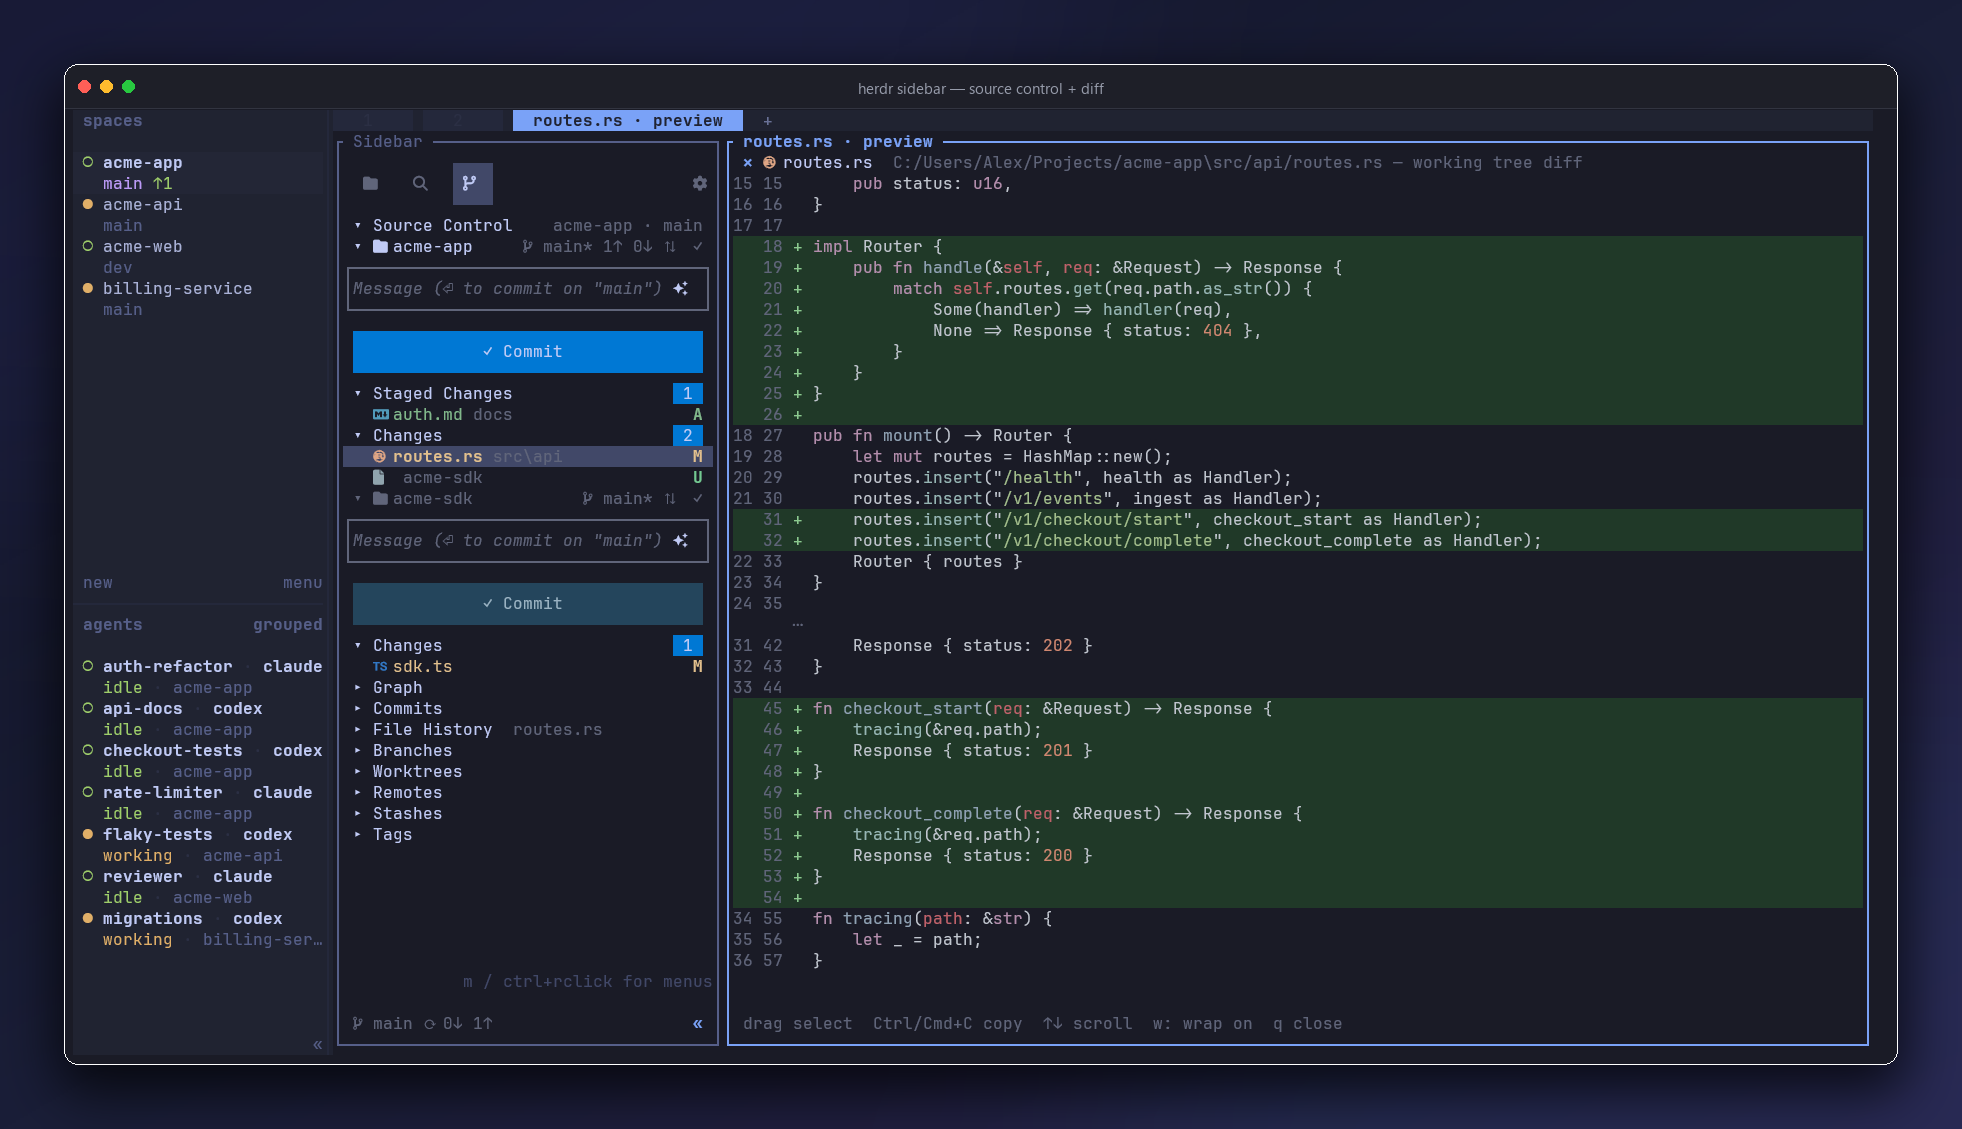Click the Commit button for acme-sdk
The height and width of the screenshot is (1129, 1962).
[528, 604]
